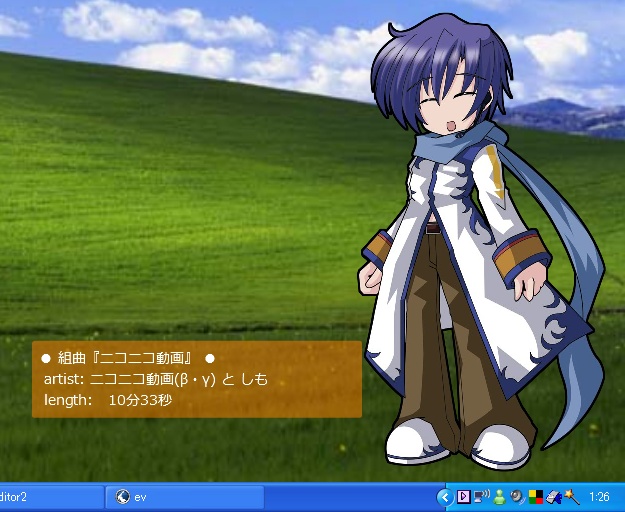This screenshot has width=625, height=512.
Task: Open the wireless network connection tray icon
Action: (x=481, y=496)
